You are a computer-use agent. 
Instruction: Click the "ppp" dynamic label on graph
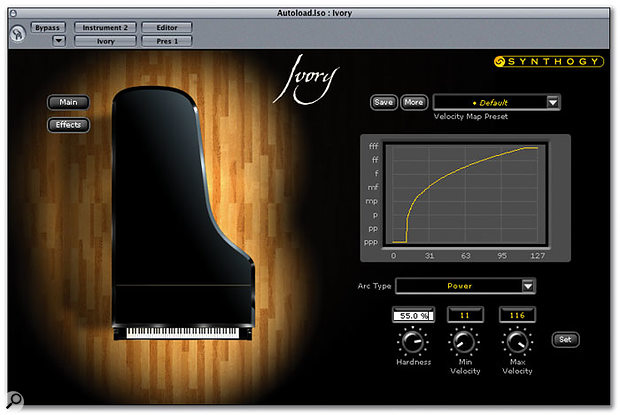coord(371,243)
